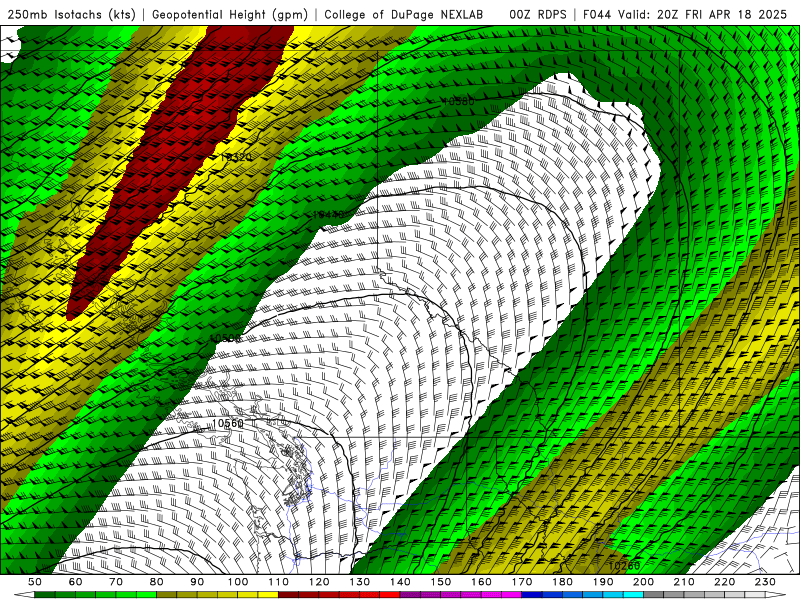The width and height of the screenshot is (800, 600).
Task: Click the 90 value on the color scale
Action: pos(197,582)
